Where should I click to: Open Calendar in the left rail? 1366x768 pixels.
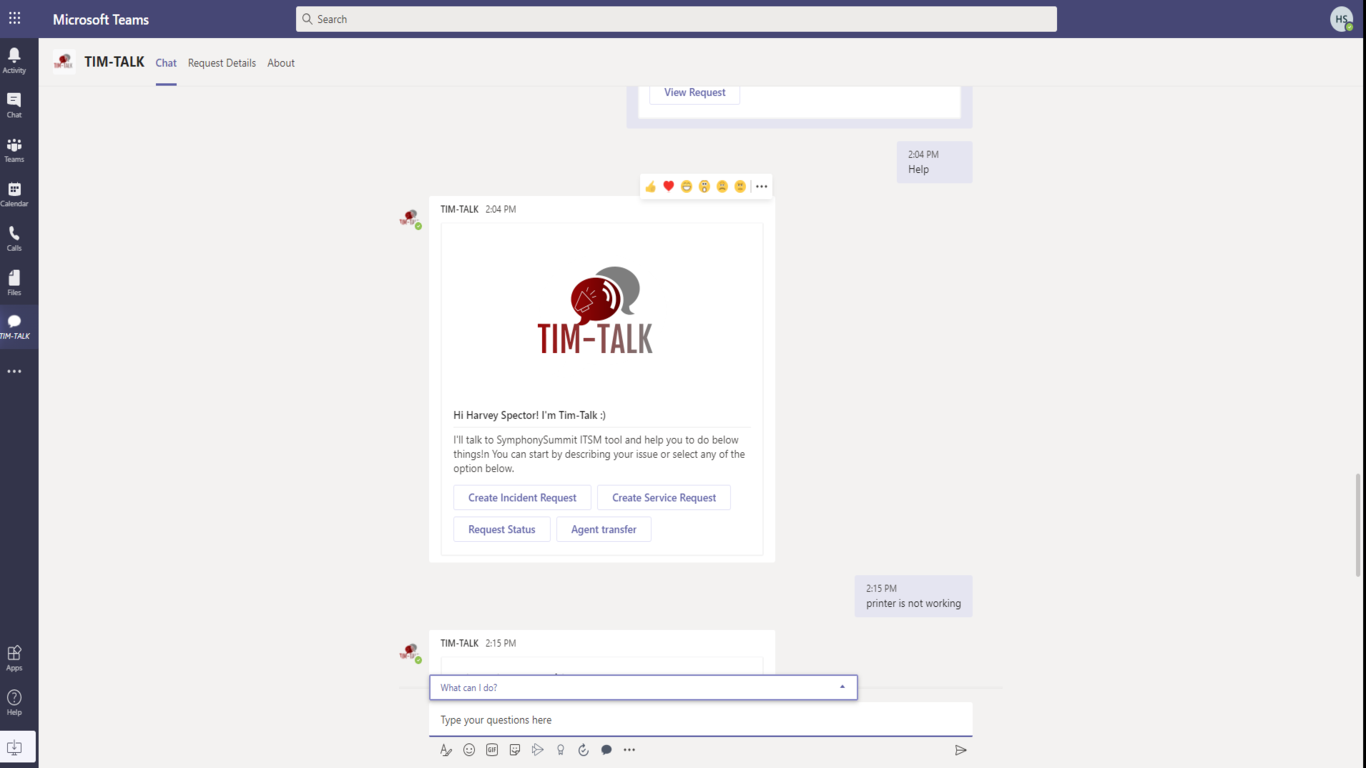[x=14, y=194]
